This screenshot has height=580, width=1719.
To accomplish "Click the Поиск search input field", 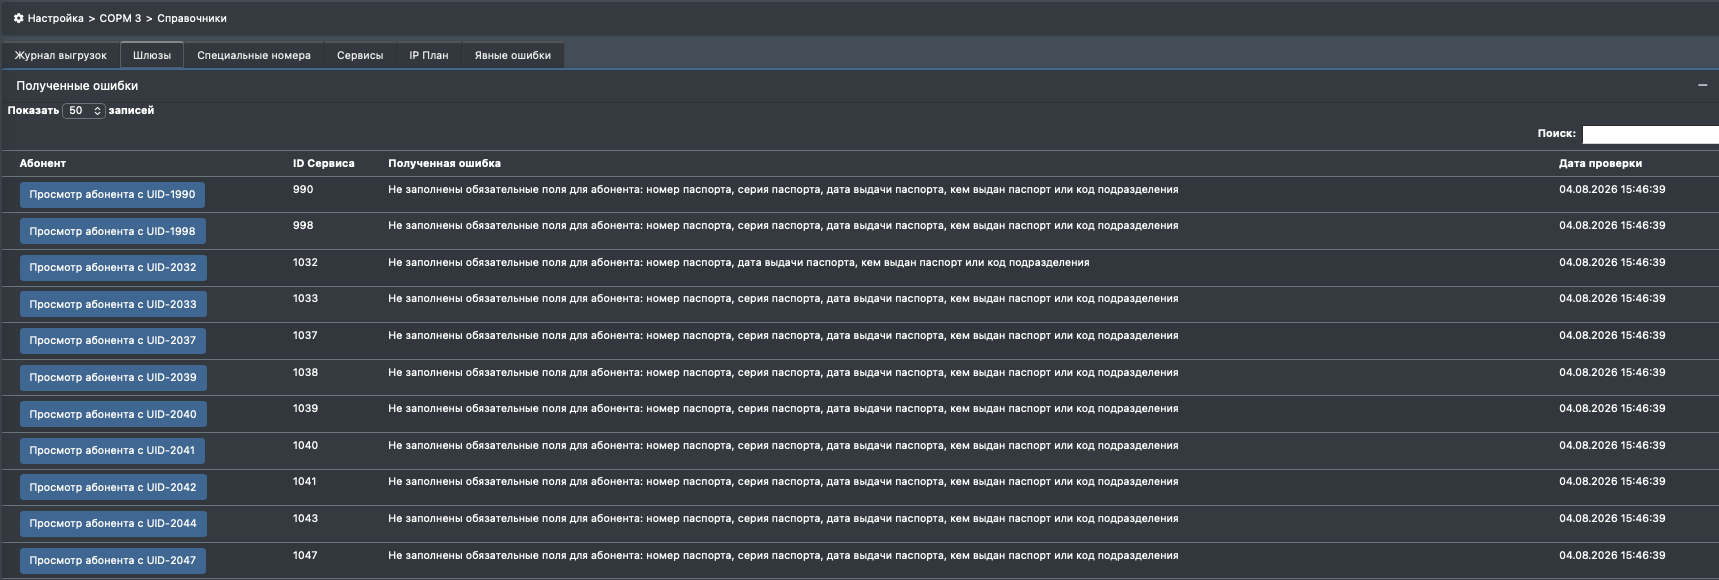I will tap(1650, 134).
